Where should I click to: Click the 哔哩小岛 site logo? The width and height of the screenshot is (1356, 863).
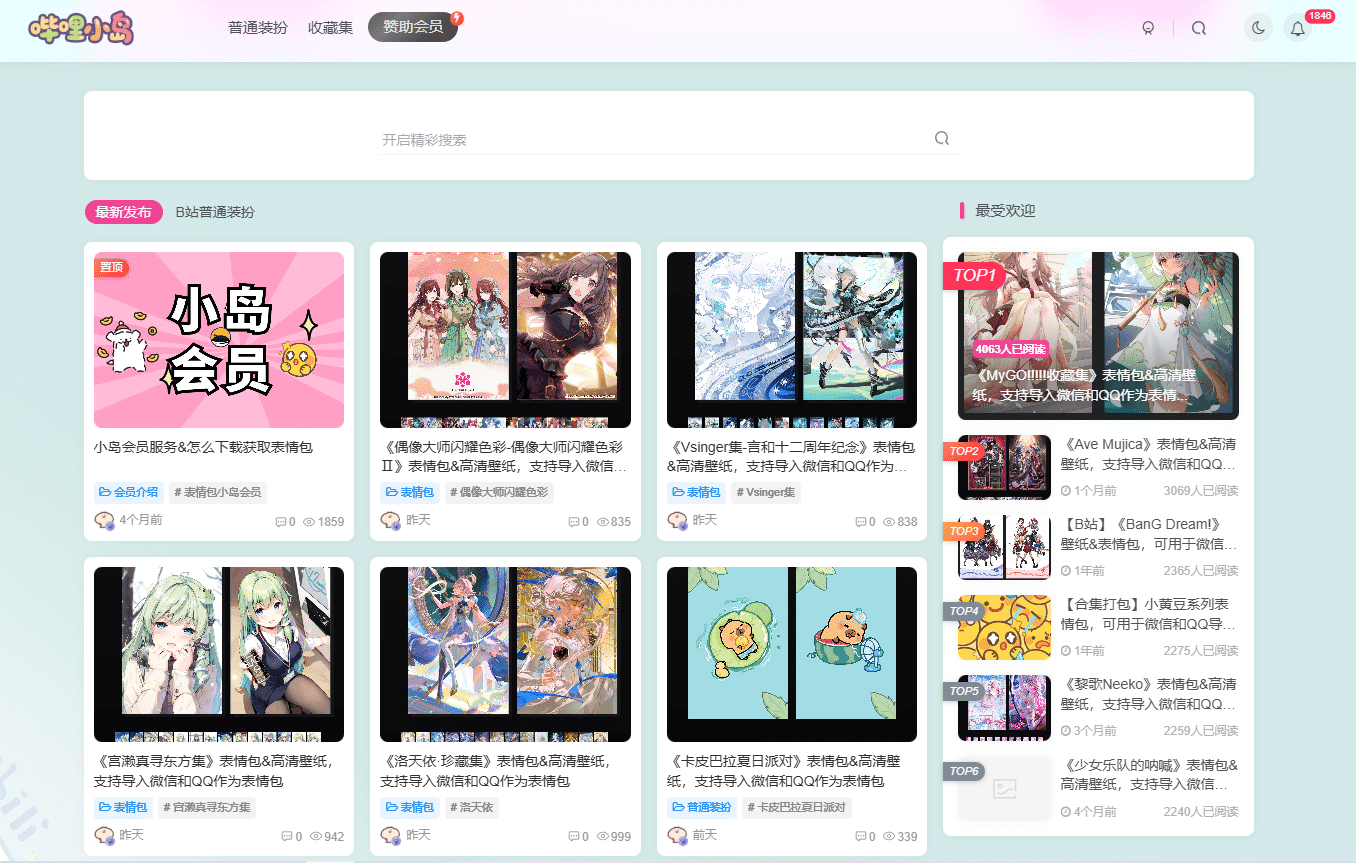(81, 28)
